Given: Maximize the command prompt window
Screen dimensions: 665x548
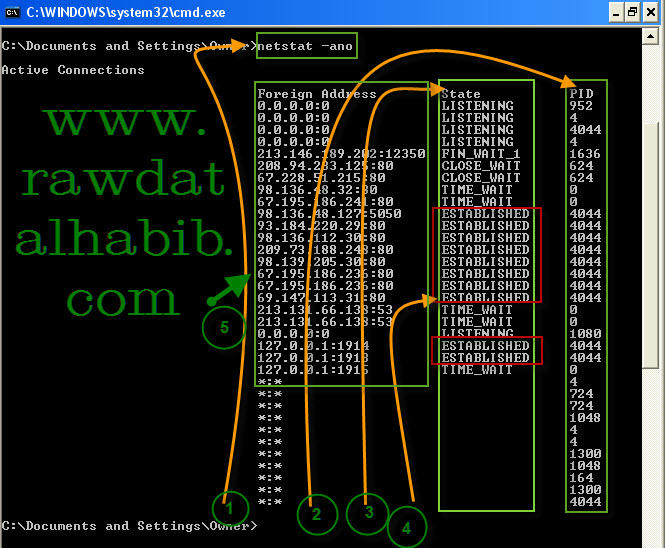Looking at the screenshot, I should click(631, 13).
